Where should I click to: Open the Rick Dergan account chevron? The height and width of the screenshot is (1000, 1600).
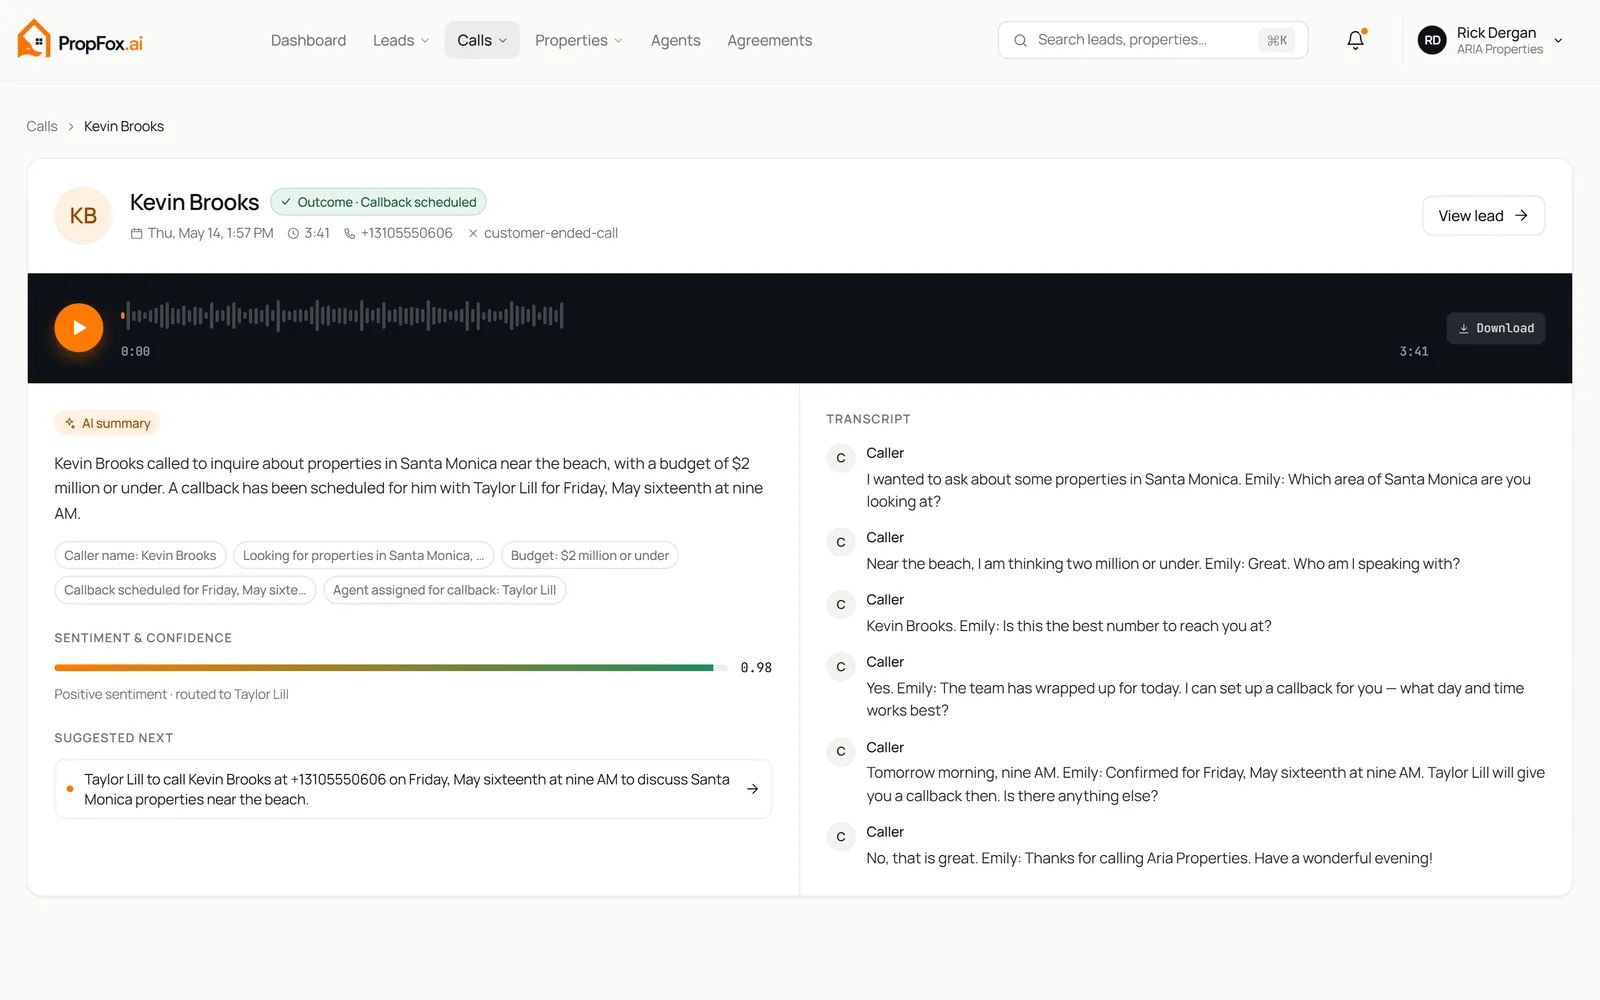coord(1558,41)
